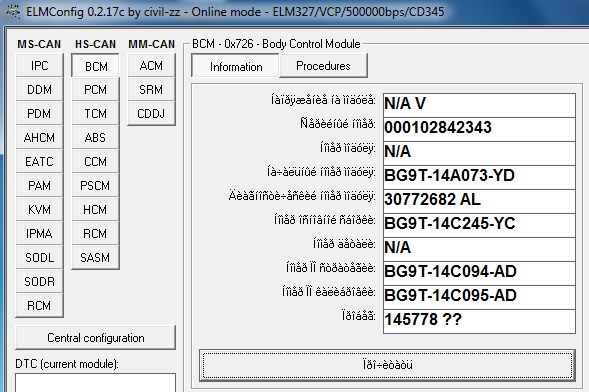
Task: Select the DDM module button
Action: click(x=39, y=90)
